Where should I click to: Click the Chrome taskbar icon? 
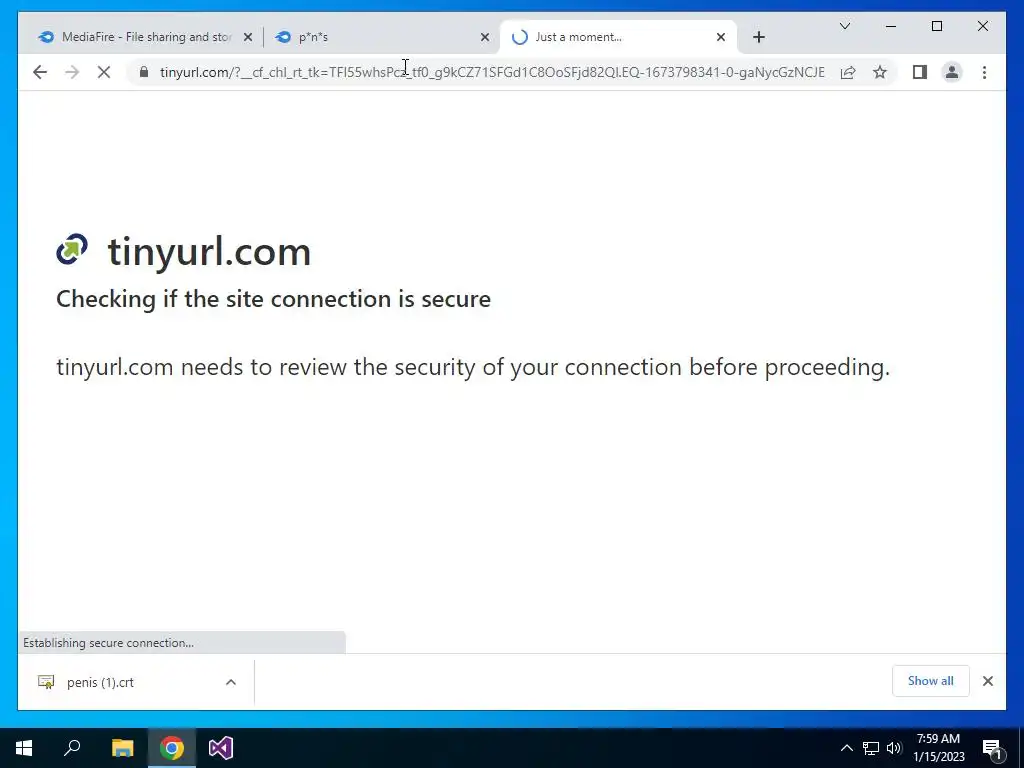tap(172, 748)
